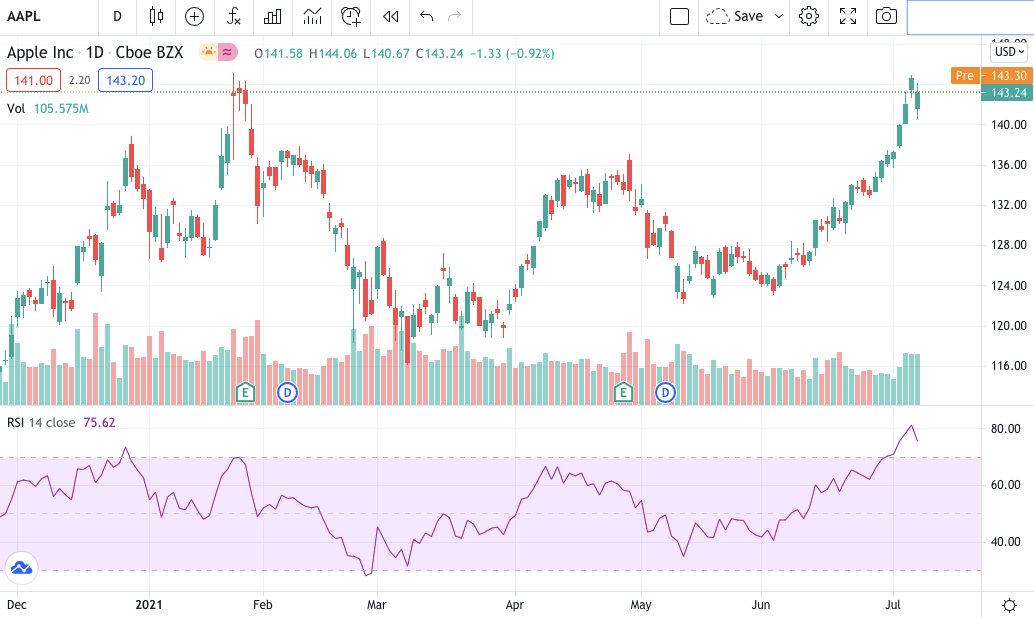This screenshot has width=1034, height=618.
Task: Click the late April earnings E marker
Action: click(623, 392)
